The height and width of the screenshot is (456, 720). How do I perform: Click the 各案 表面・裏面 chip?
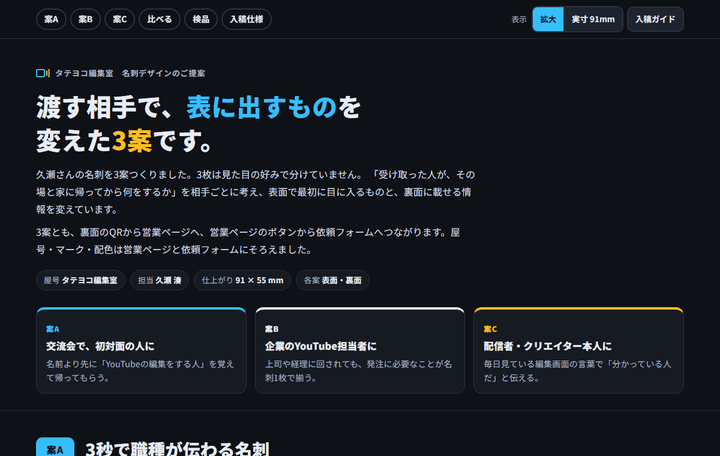point(332,280)
